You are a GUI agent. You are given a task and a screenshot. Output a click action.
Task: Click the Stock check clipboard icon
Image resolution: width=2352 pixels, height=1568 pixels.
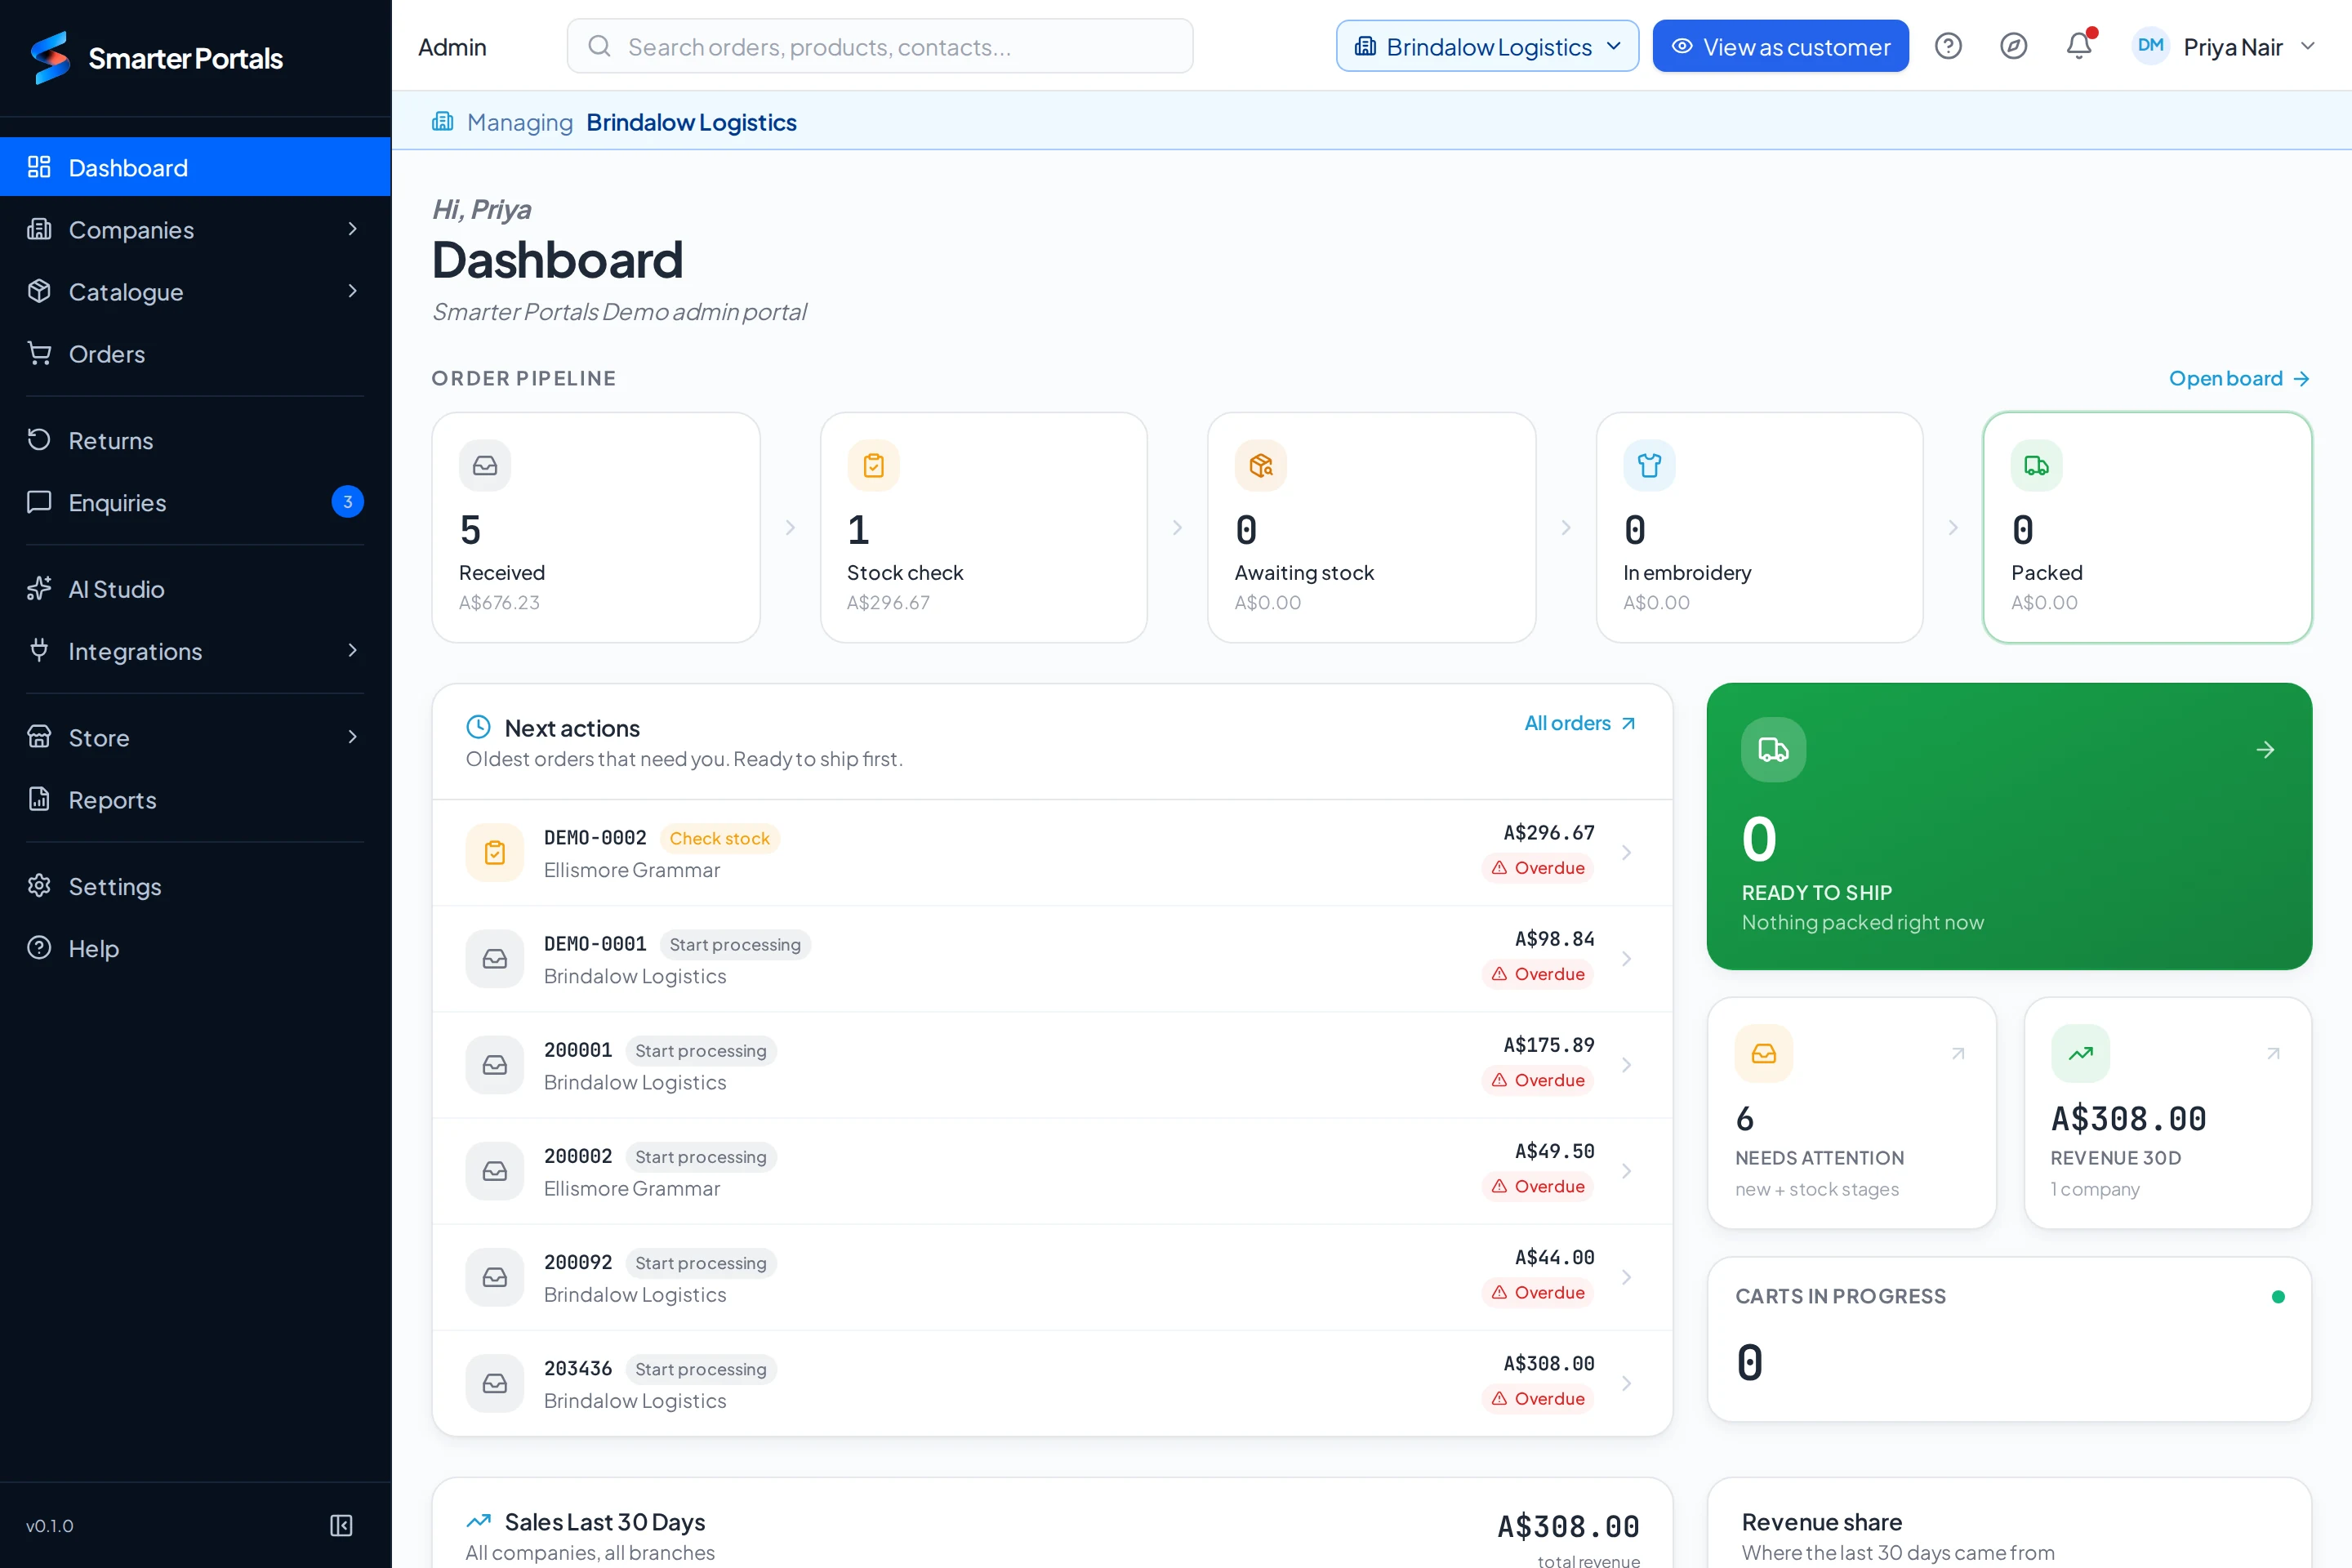coord(873,465)
